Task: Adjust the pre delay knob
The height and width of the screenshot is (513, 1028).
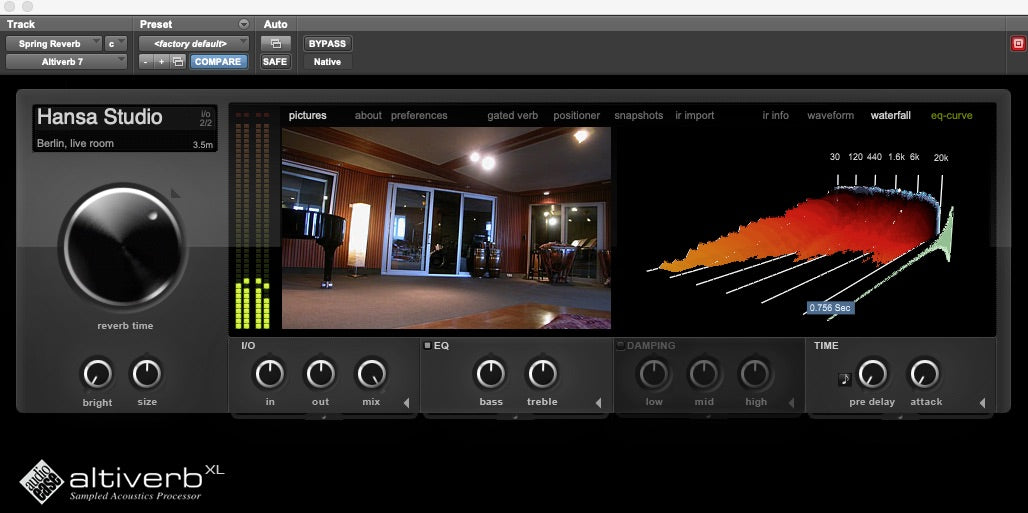Action: 872,374
